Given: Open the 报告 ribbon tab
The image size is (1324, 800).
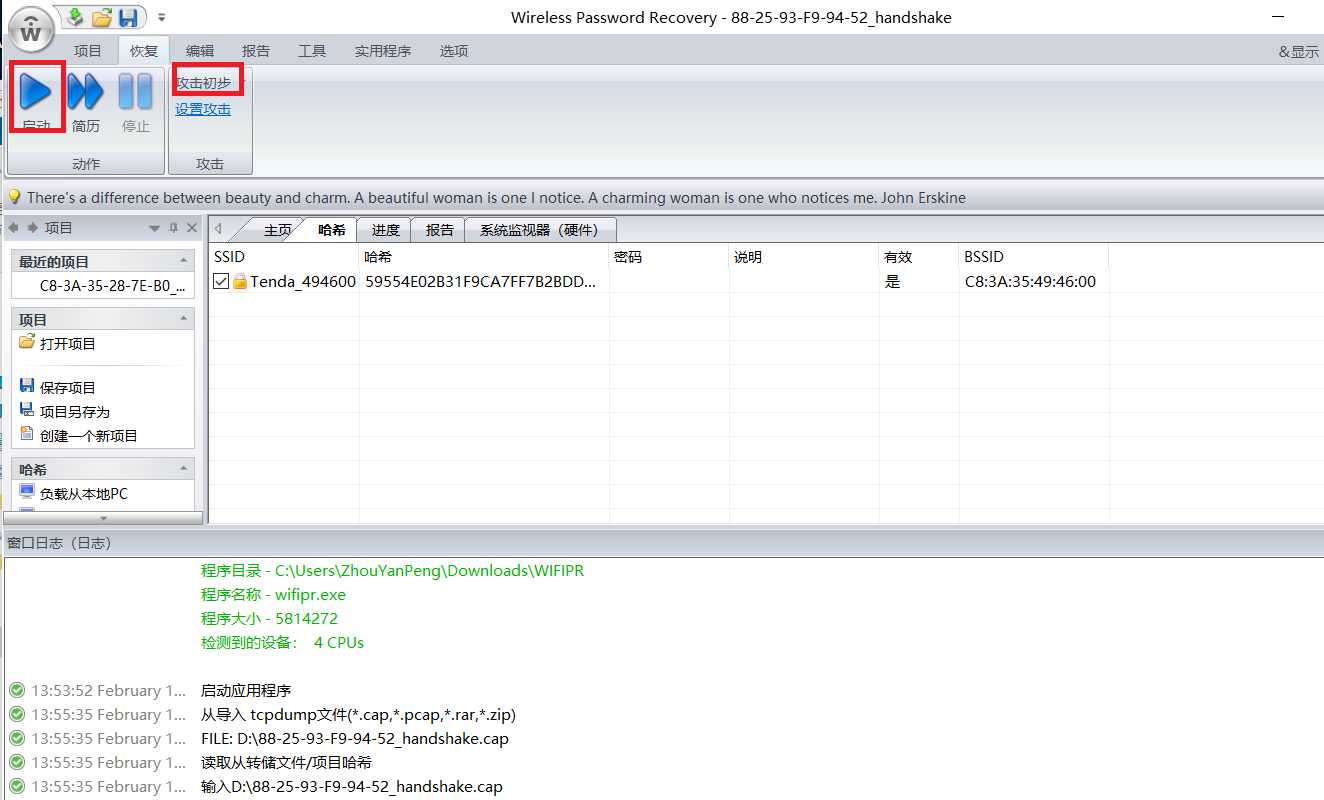Looking at the screenshot, I should point(256,51).
